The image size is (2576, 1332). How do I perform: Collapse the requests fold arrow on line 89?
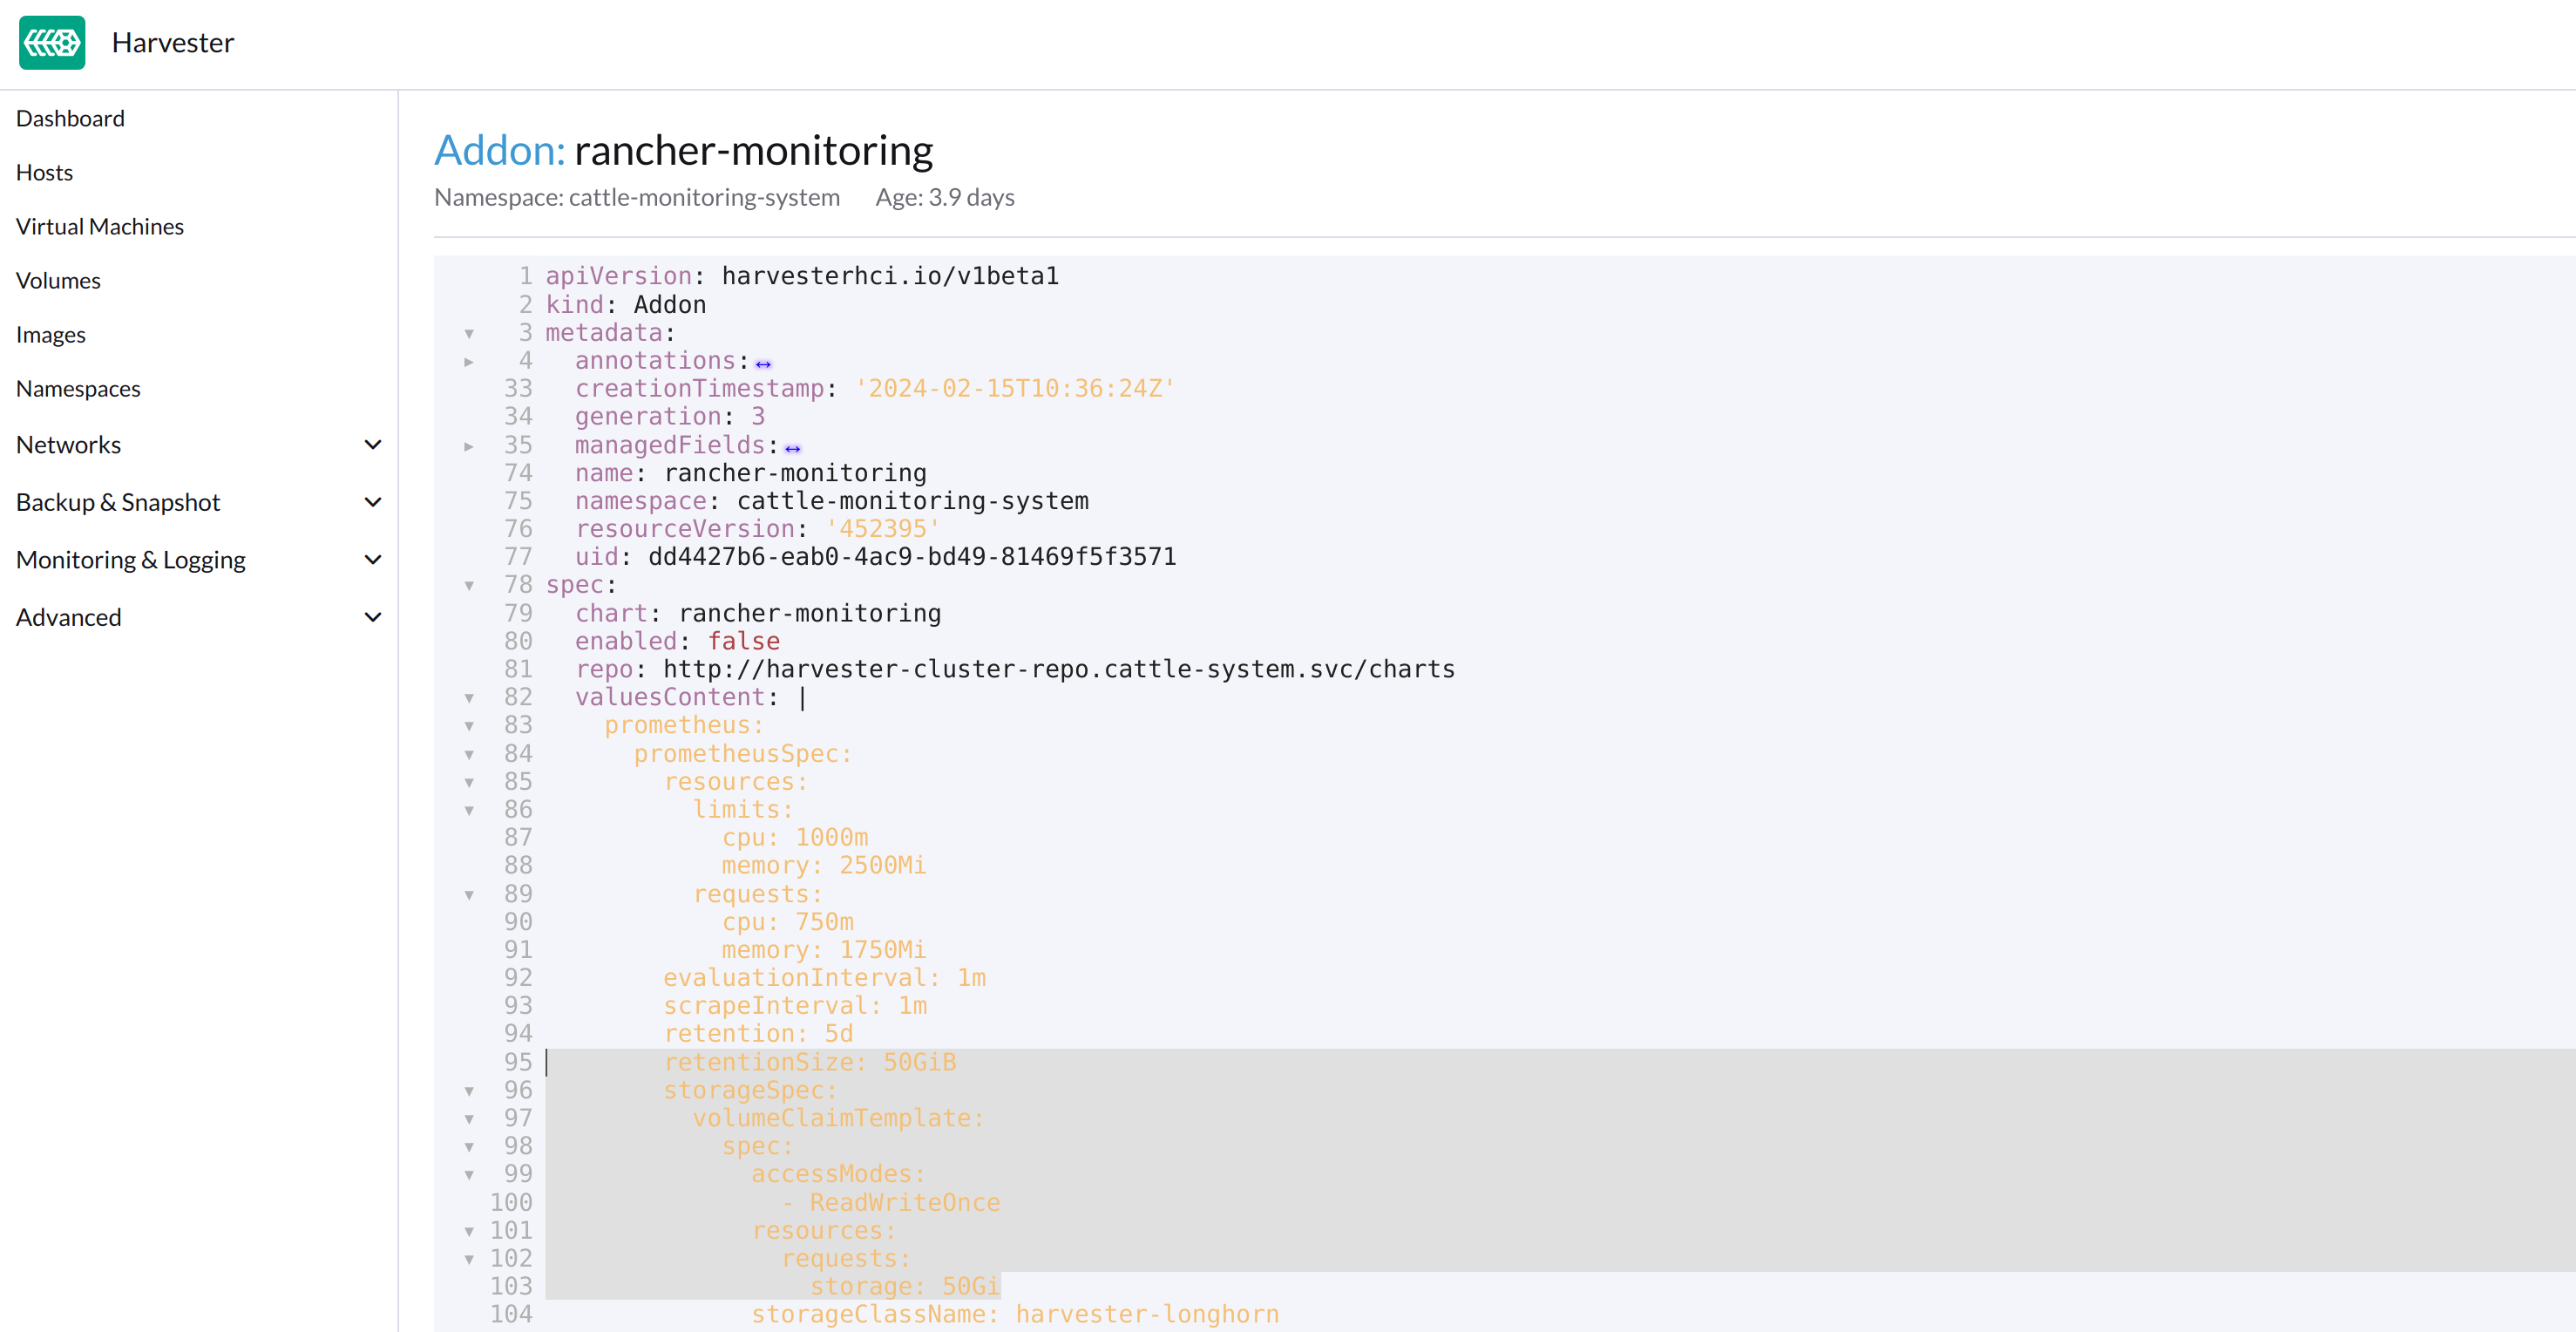tap(469, 895)
